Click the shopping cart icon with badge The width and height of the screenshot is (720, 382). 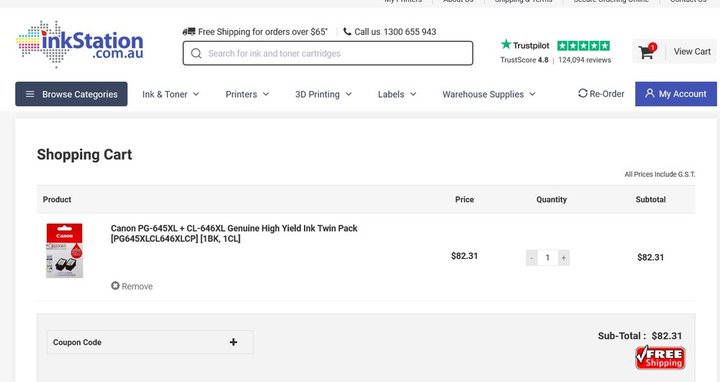(x=647, y=51)
